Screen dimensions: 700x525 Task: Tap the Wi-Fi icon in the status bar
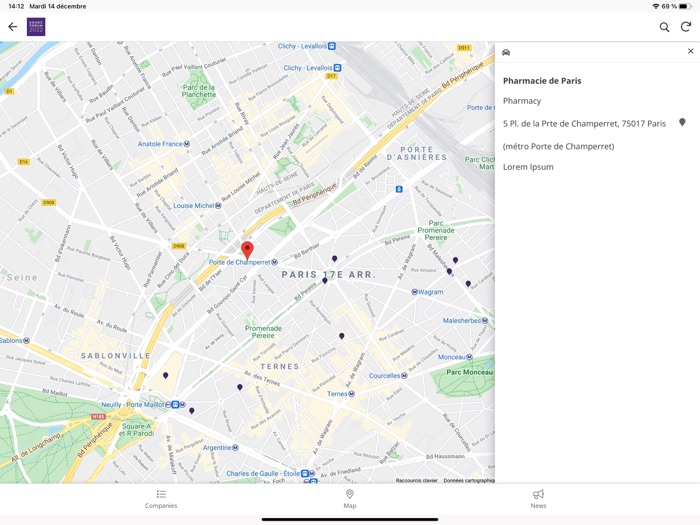pyautogui.click(x=656, y=6)
